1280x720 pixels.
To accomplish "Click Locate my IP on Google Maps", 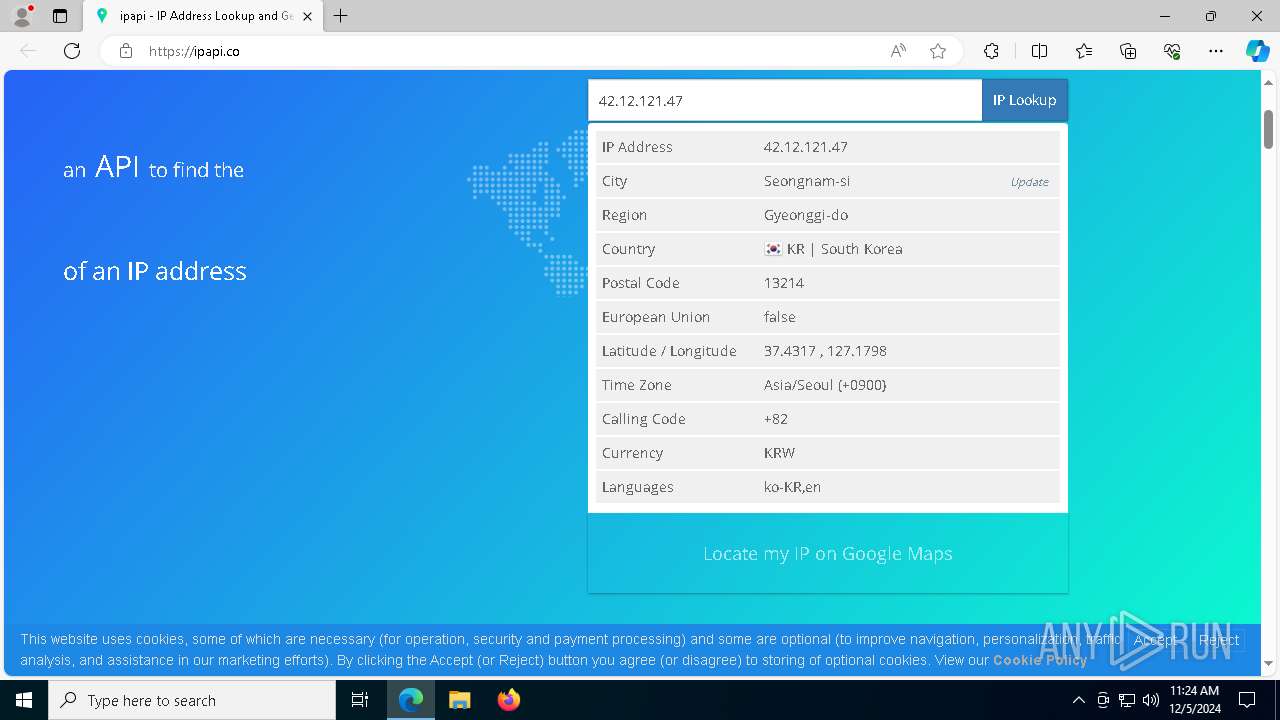I will point(828,553).
